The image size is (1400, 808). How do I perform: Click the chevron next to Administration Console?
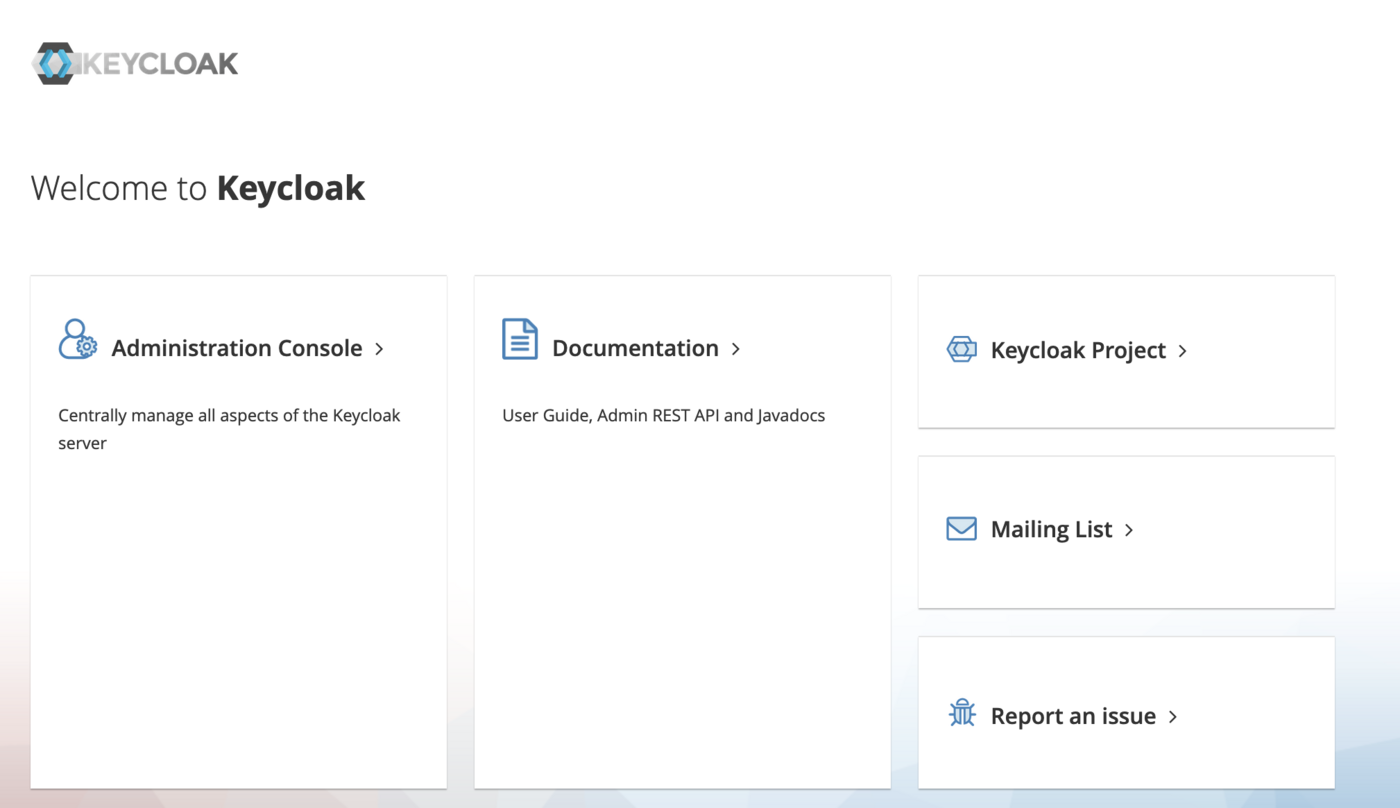379,349
